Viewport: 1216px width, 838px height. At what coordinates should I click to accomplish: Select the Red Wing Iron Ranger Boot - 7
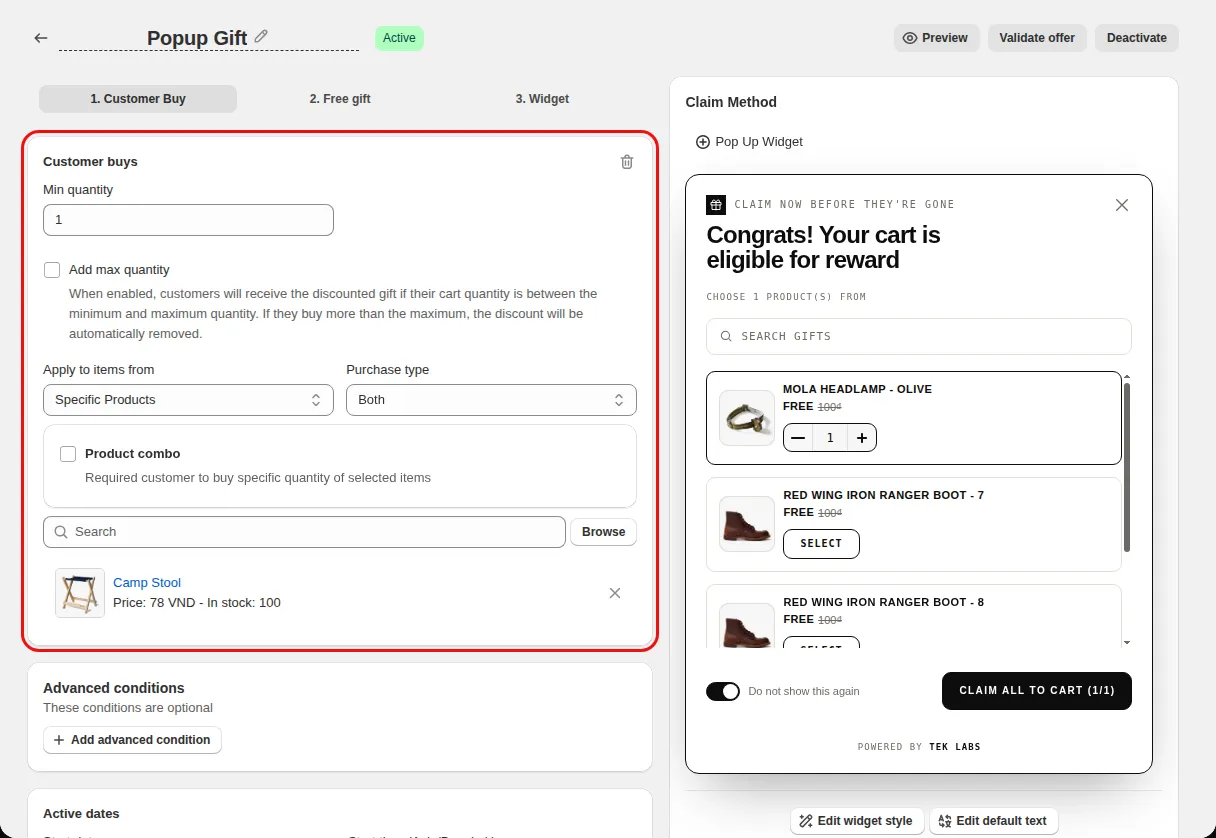[821, 544]
